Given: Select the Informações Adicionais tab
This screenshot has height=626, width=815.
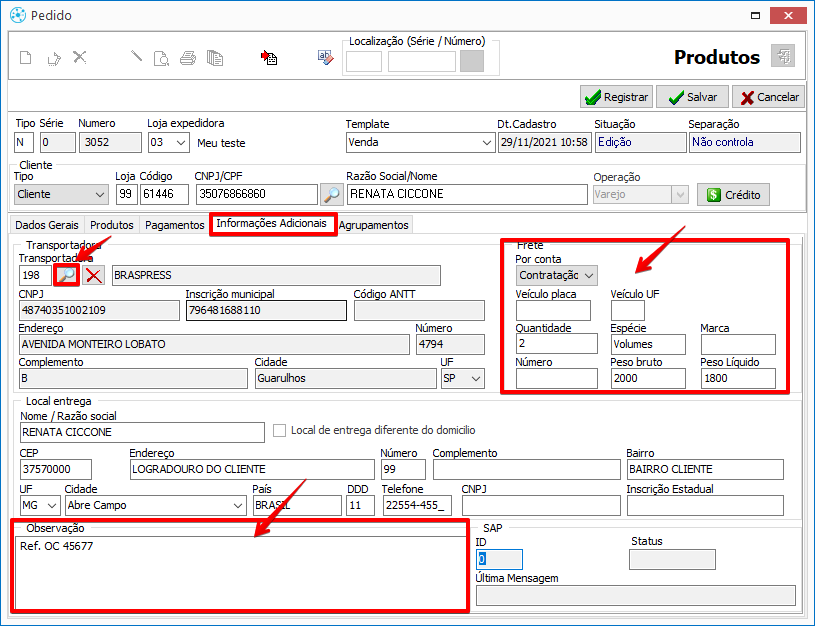Looking at the screenshot, I should [x=271, y=224].
